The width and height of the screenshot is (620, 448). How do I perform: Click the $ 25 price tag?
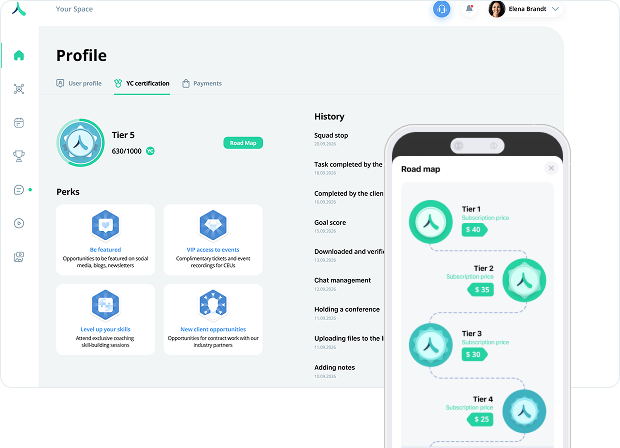[x=480, y=419]
